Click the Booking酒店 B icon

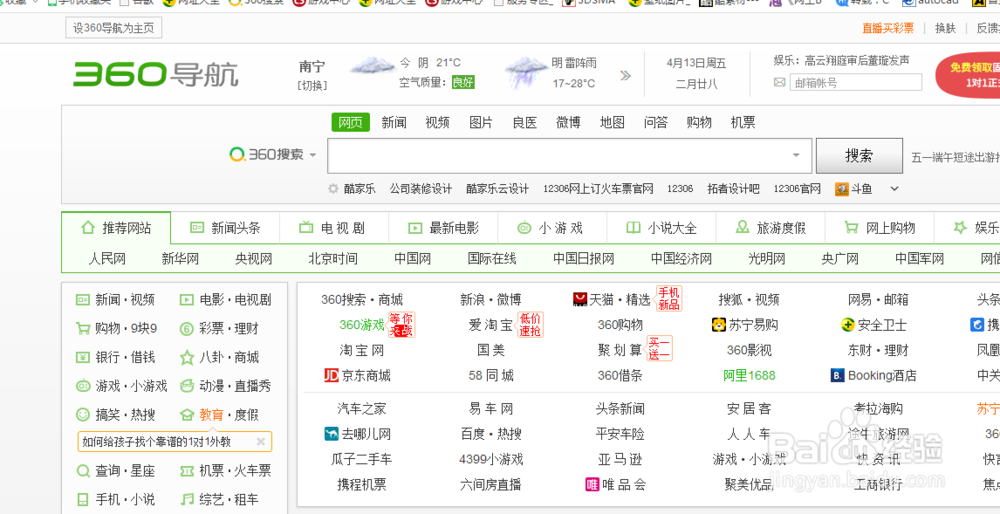tap(837, 375)
